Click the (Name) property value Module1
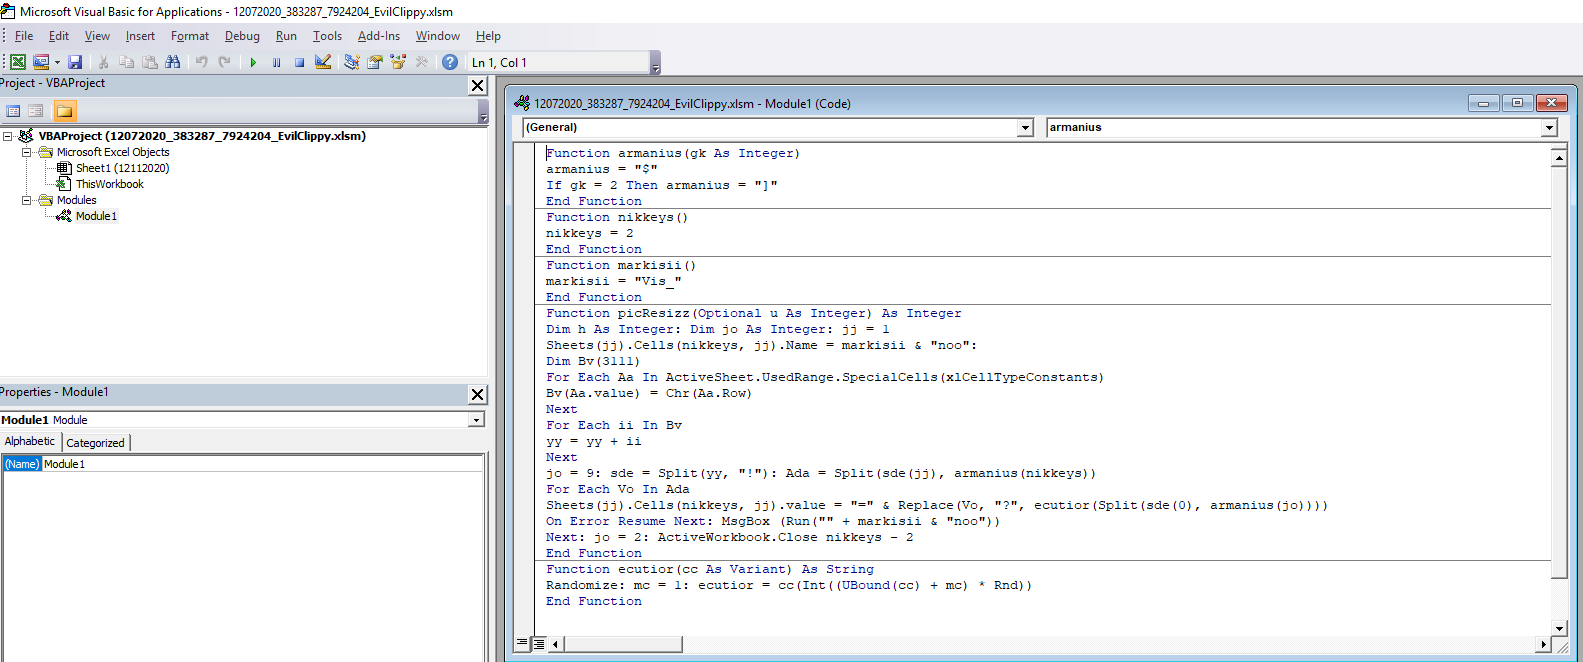The width and height of the screenshot is (1583, 662). [262, 464]
